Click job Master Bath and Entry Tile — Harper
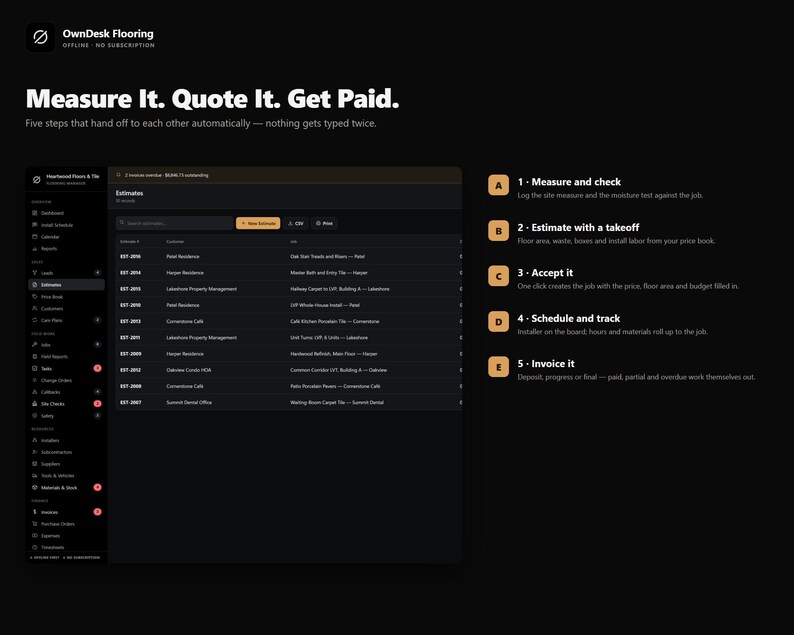This screenshot has width=794, height=635. click(329, 272)
